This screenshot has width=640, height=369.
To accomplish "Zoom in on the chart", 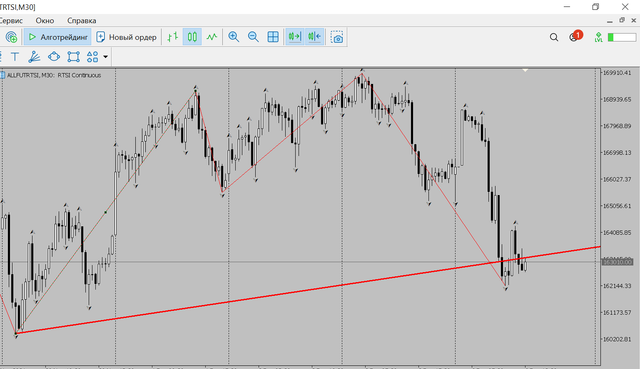I will 233,37.
